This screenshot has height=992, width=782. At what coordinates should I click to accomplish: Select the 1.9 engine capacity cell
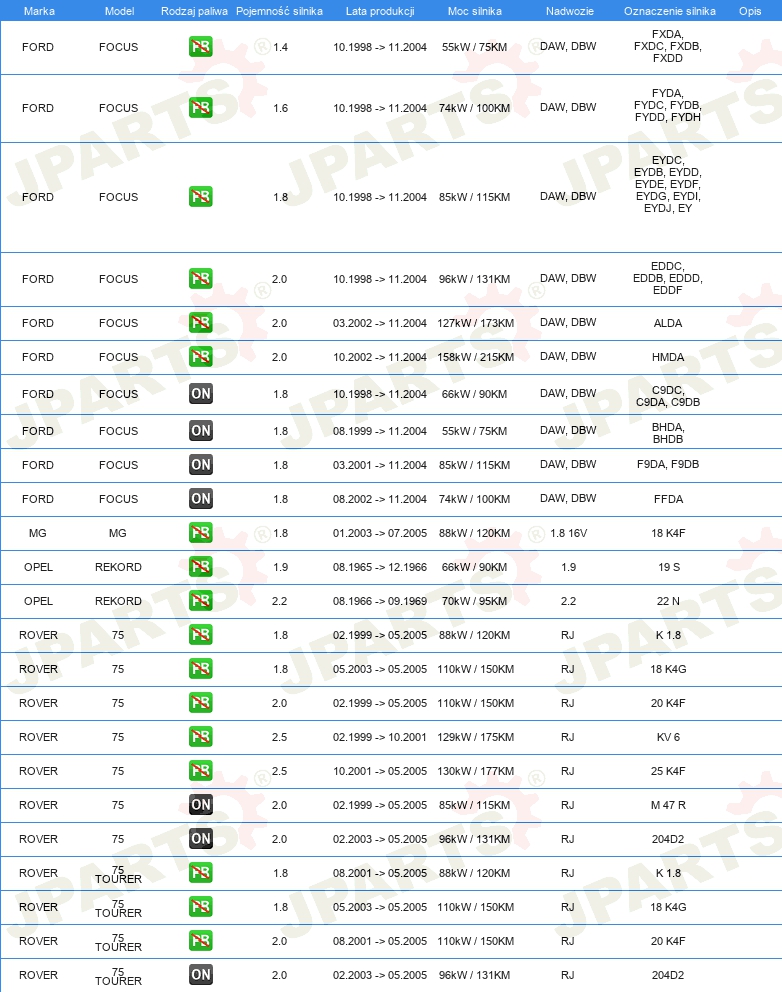coord(280,567)
